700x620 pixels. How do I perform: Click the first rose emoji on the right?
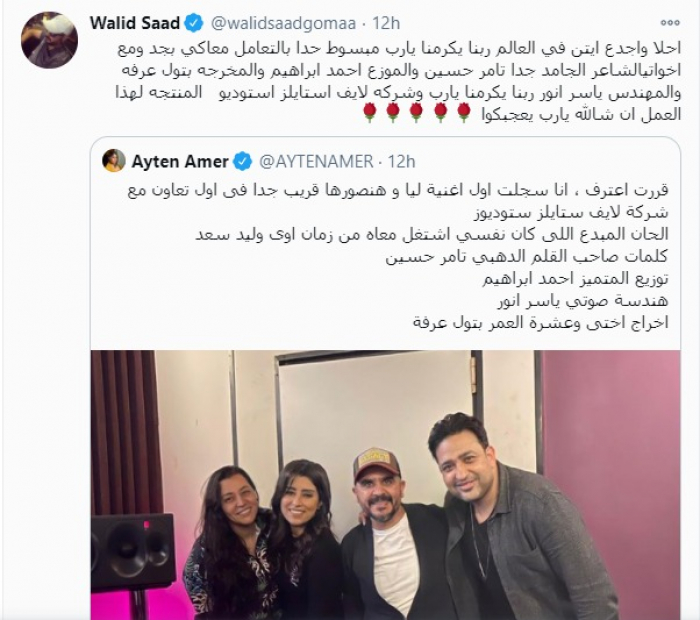[x=464, y=113]
